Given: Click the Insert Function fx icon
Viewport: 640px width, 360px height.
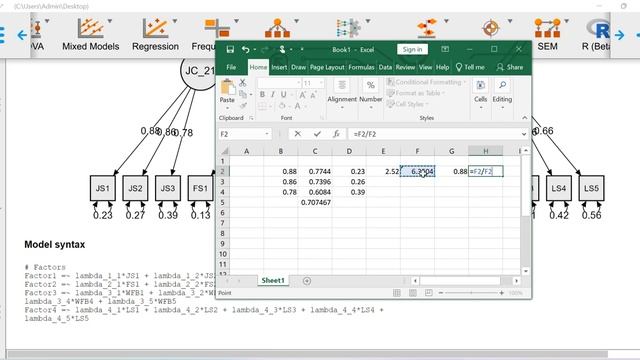Looking at the screenshot, I should (x=336, y=134).
